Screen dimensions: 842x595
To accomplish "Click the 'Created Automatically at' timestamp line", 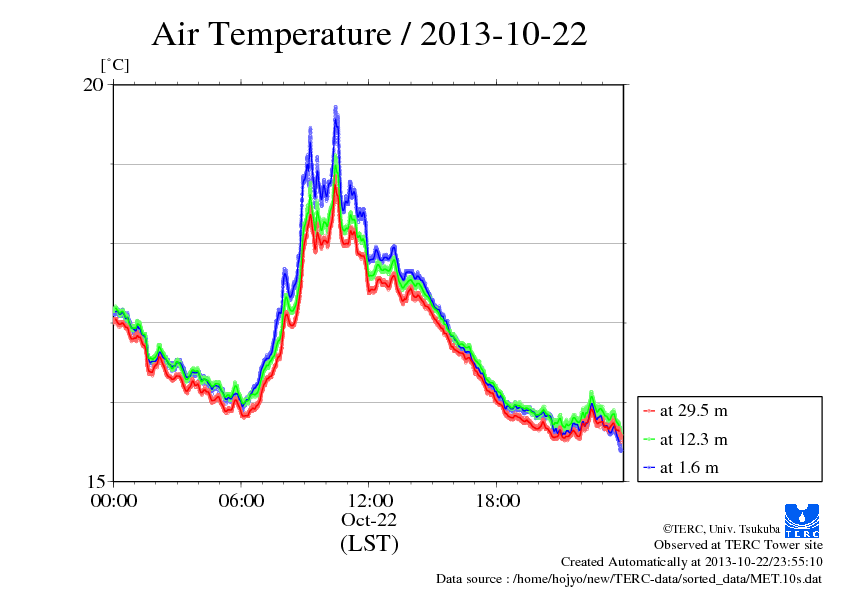I will [692, 562].
